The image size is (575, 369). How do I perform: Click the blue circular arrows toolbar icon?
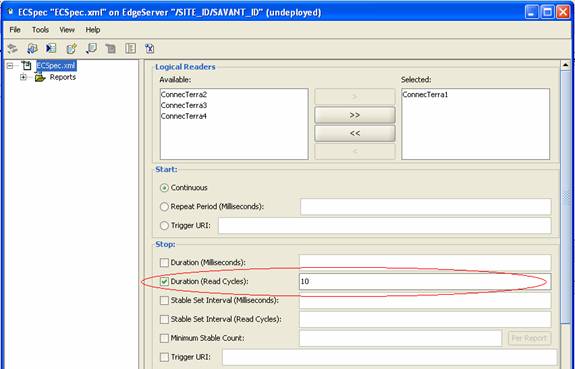pos(32,48)
